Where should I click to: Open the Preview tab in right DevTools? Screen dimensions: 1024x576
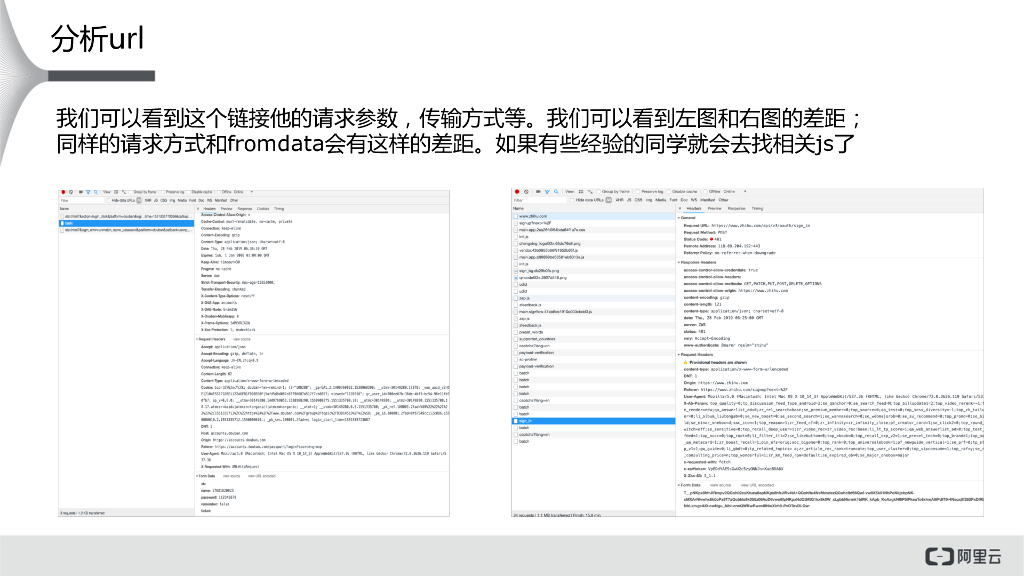pos(714,208)
